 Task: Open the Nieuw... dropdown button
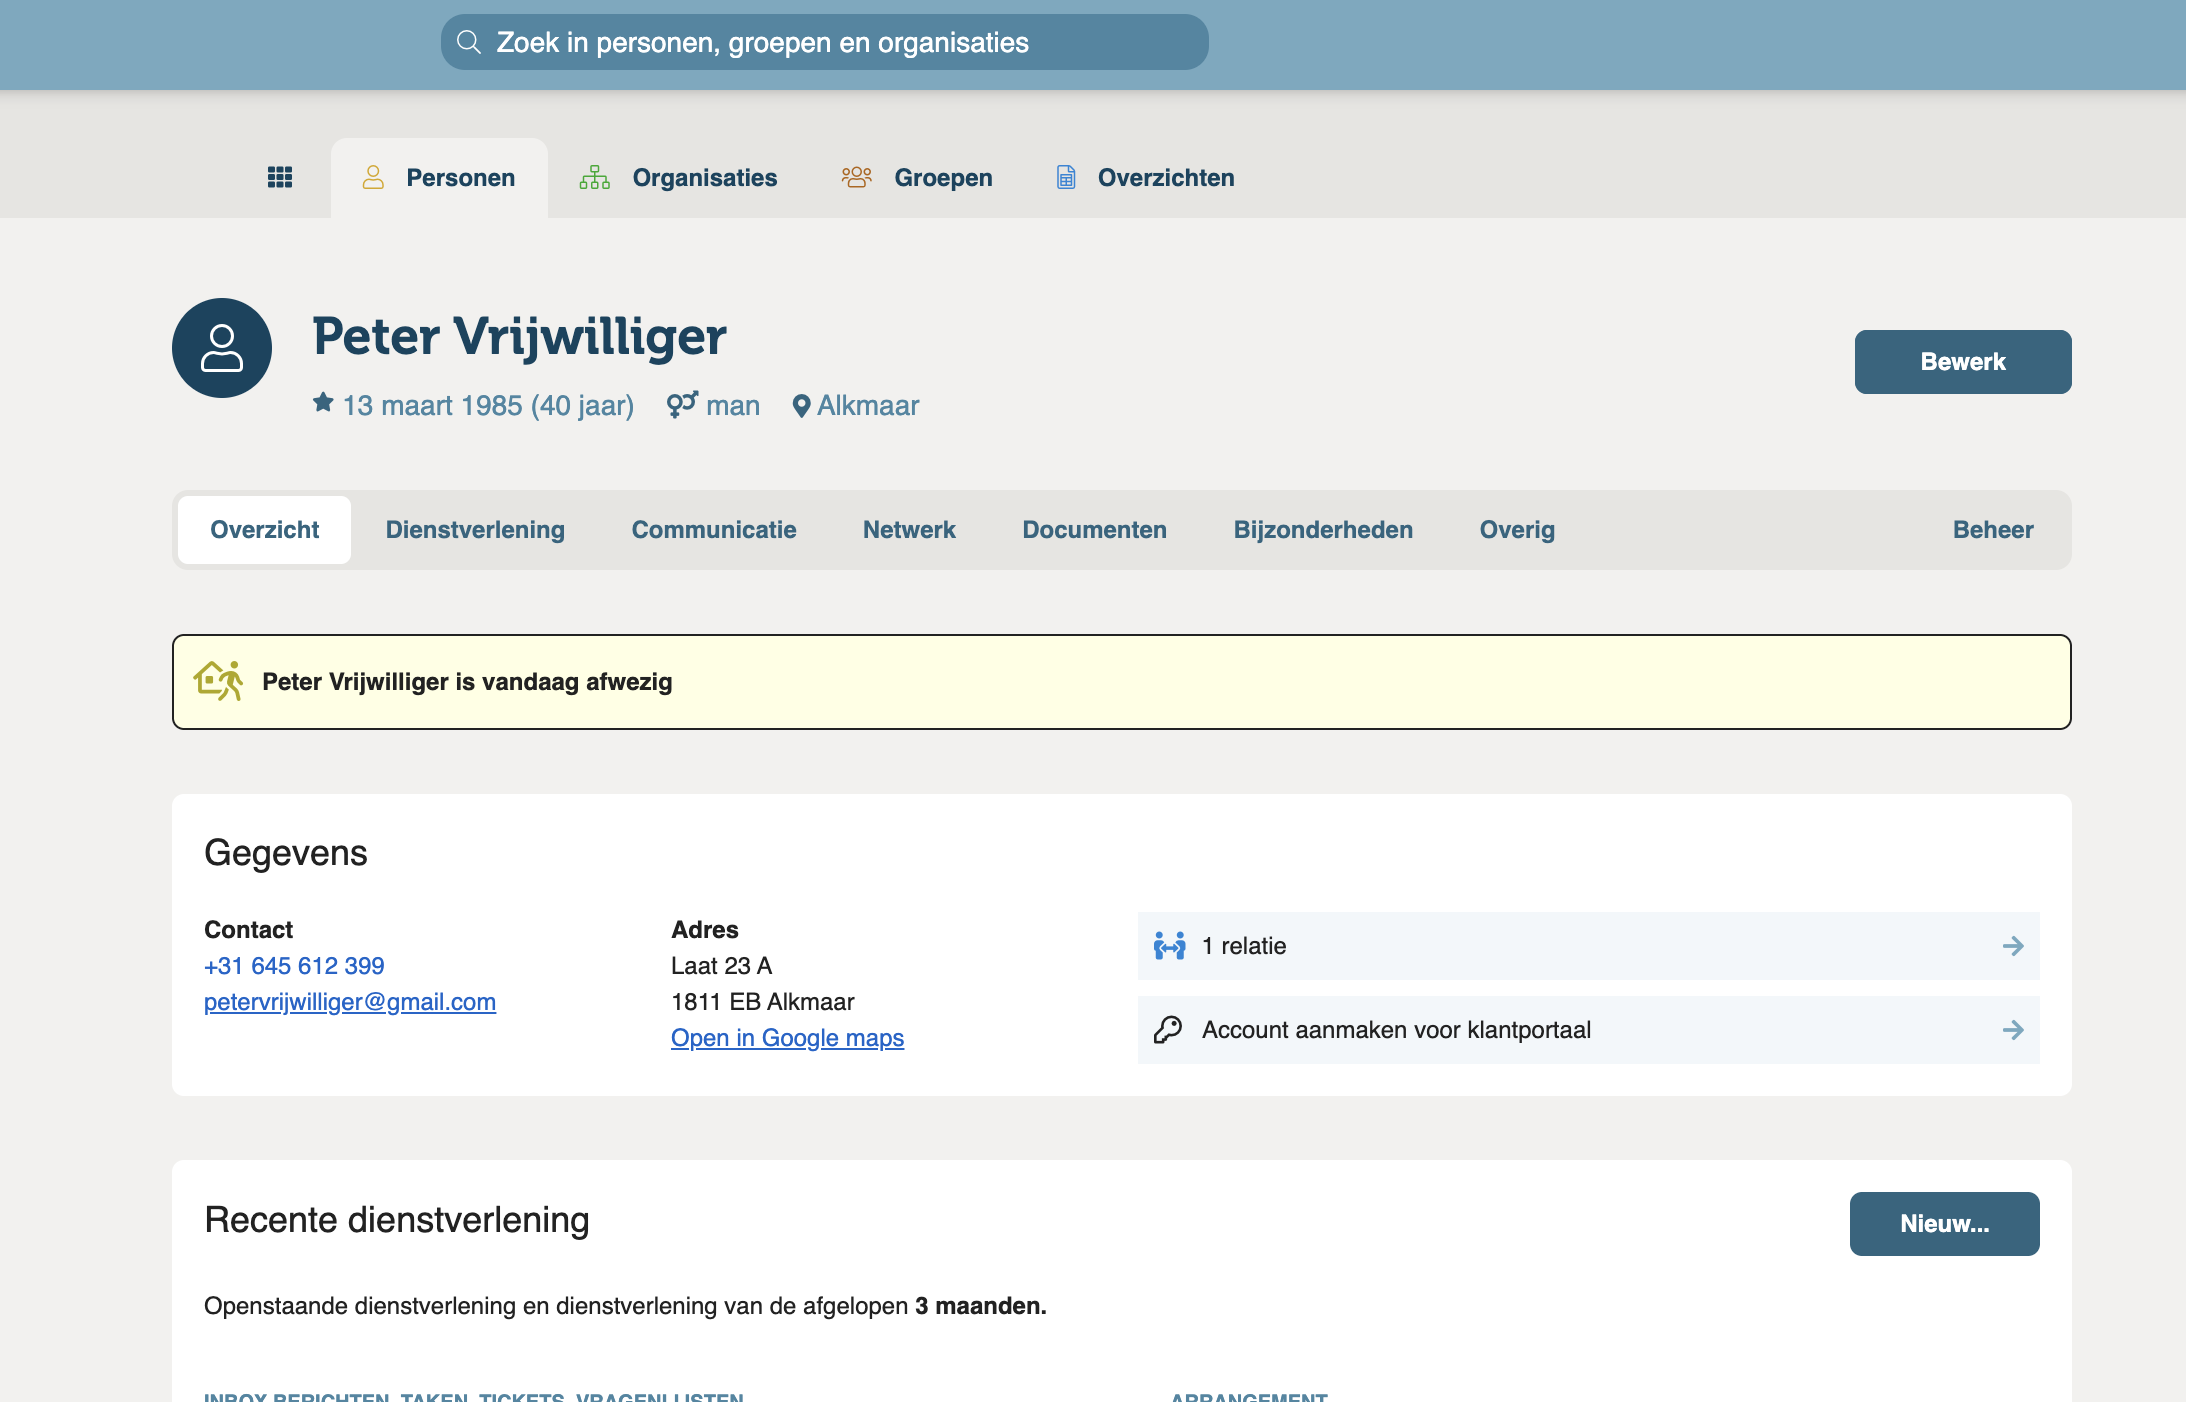pos(1944,1224)
